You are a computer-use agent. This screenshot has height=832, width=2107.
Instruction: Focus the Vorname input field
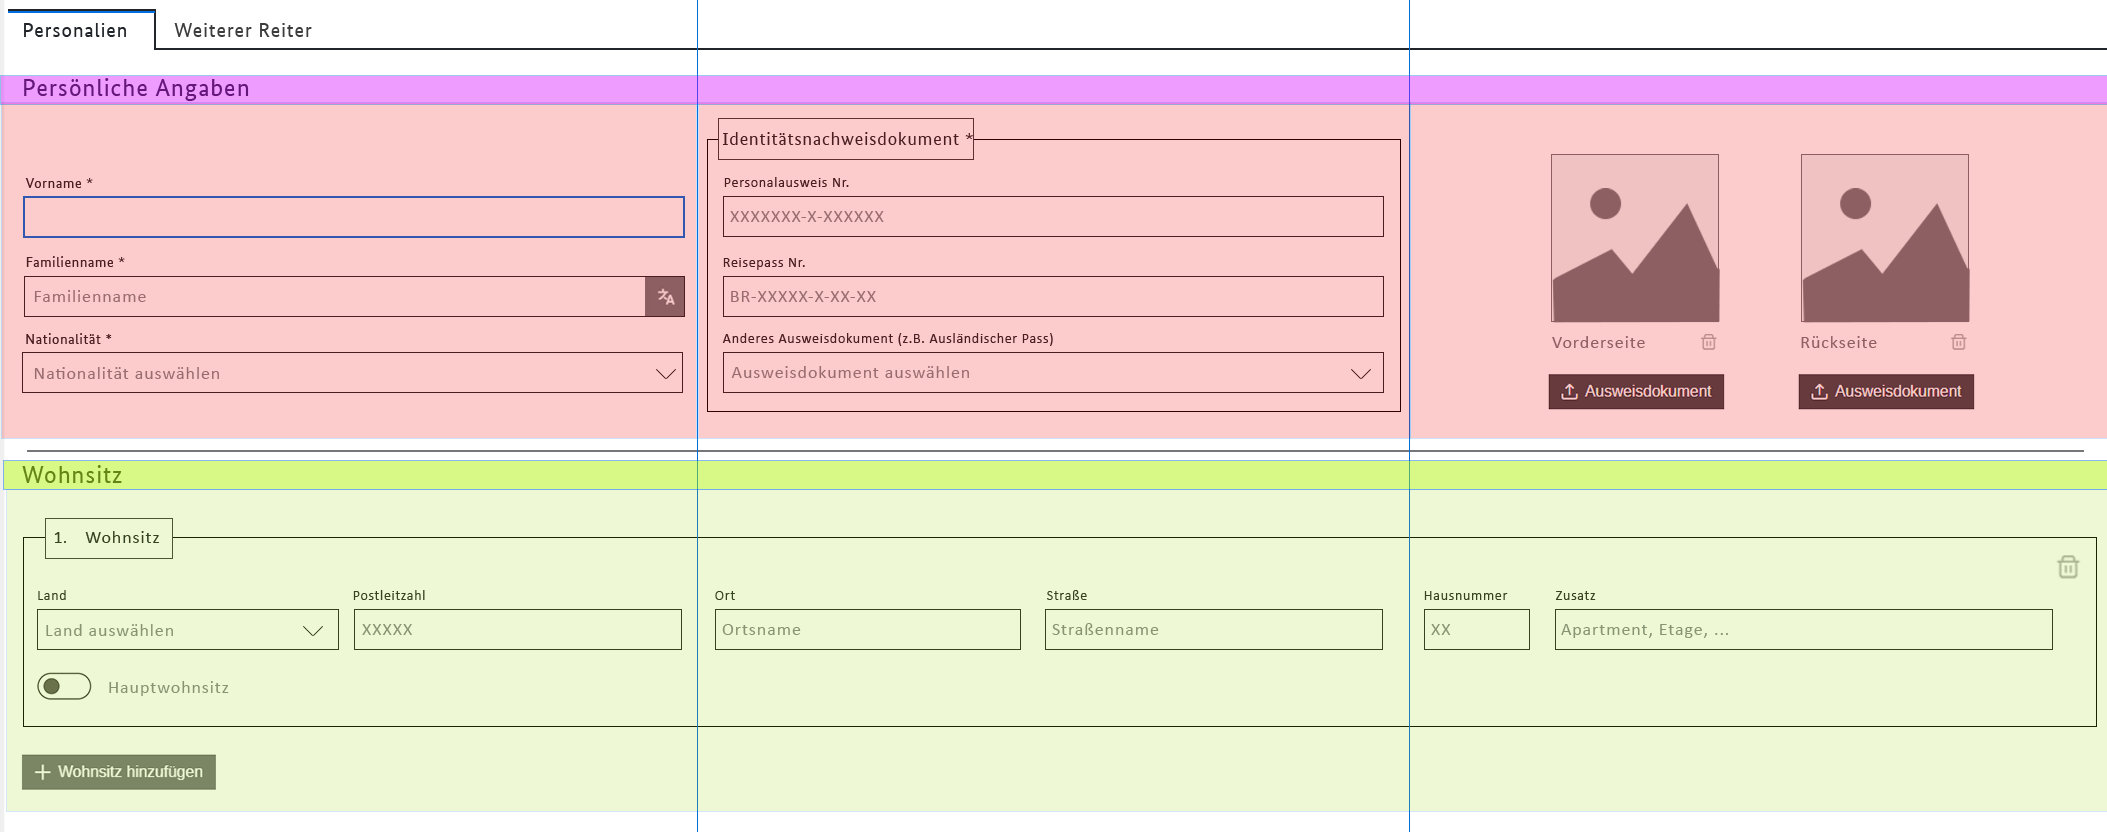pyautogui.click(x=354, y=217)
